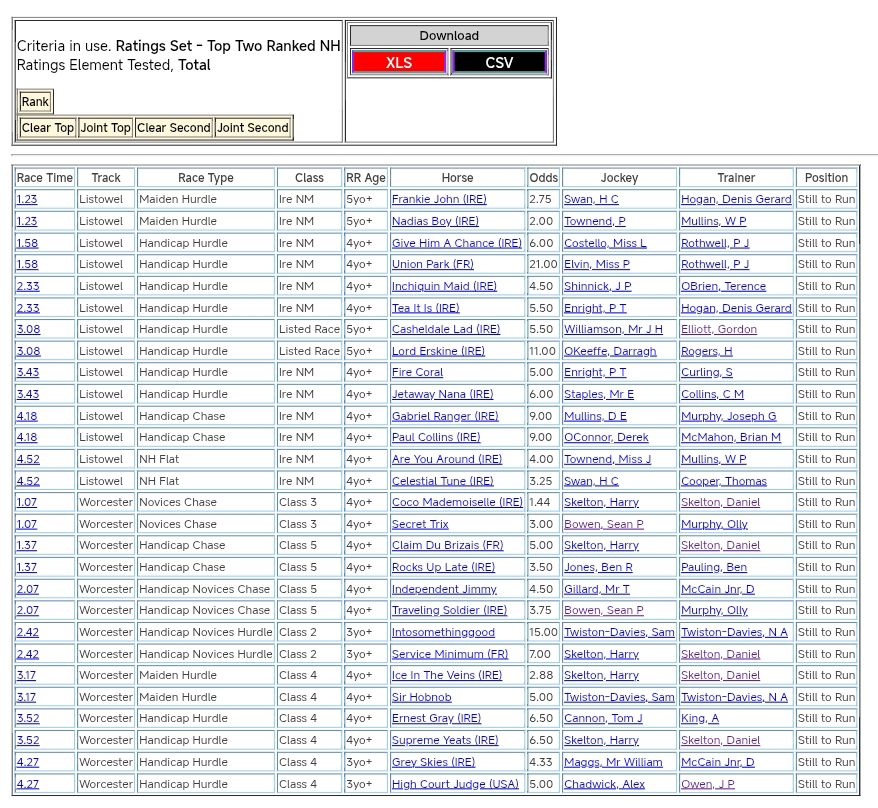View jockey Townend, P profile
Screen dimensions: 878x808
(x=594, y=222)
